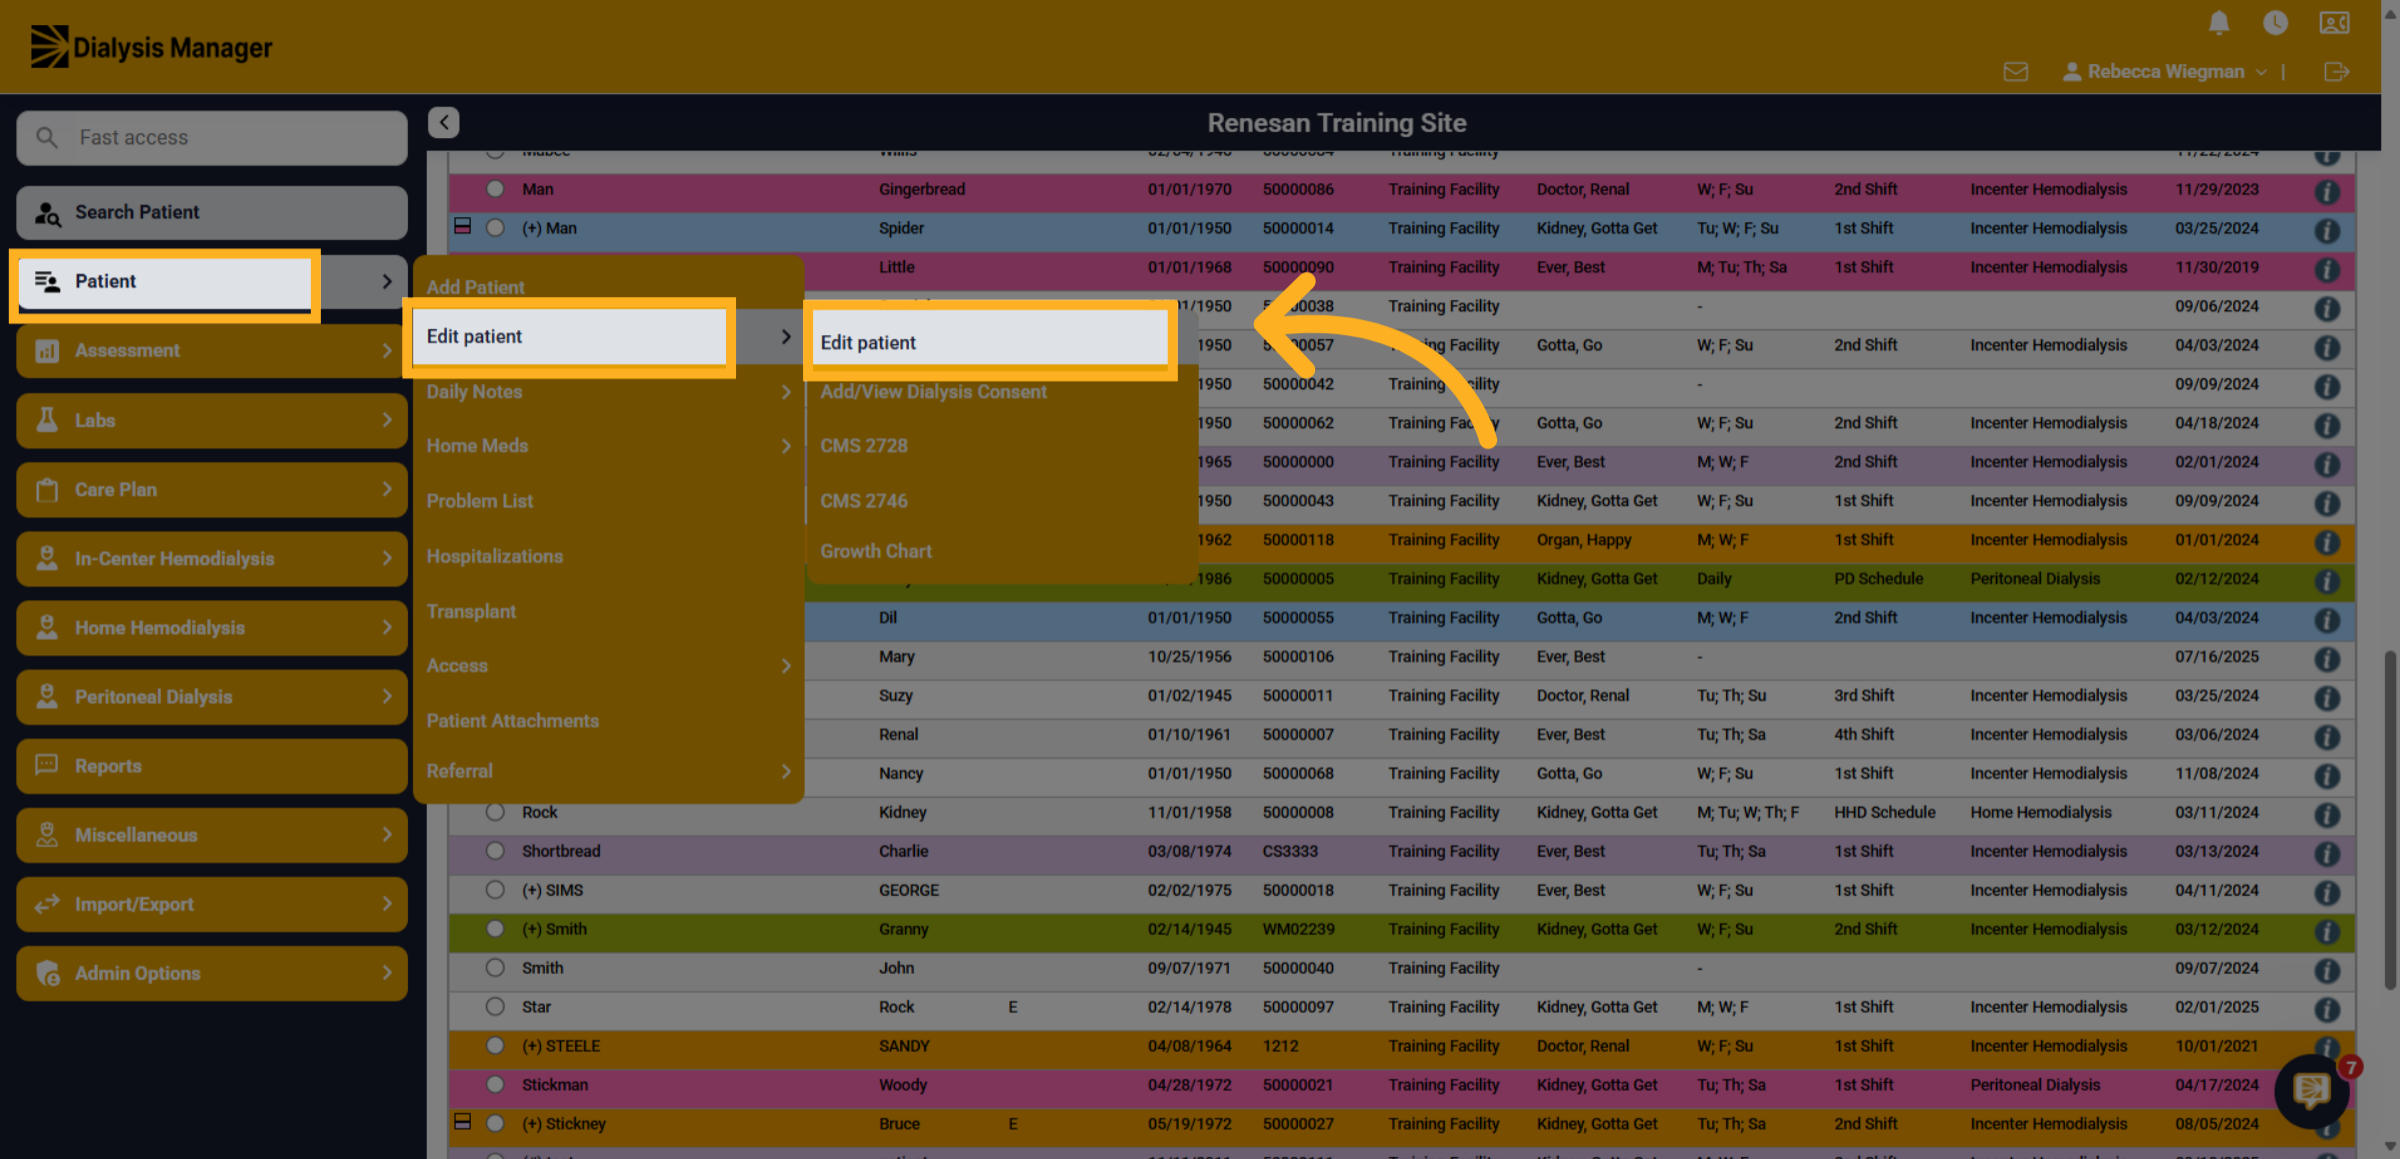
Task: Expand the Spider Man row using the minus icon
Action: (462, 226)
